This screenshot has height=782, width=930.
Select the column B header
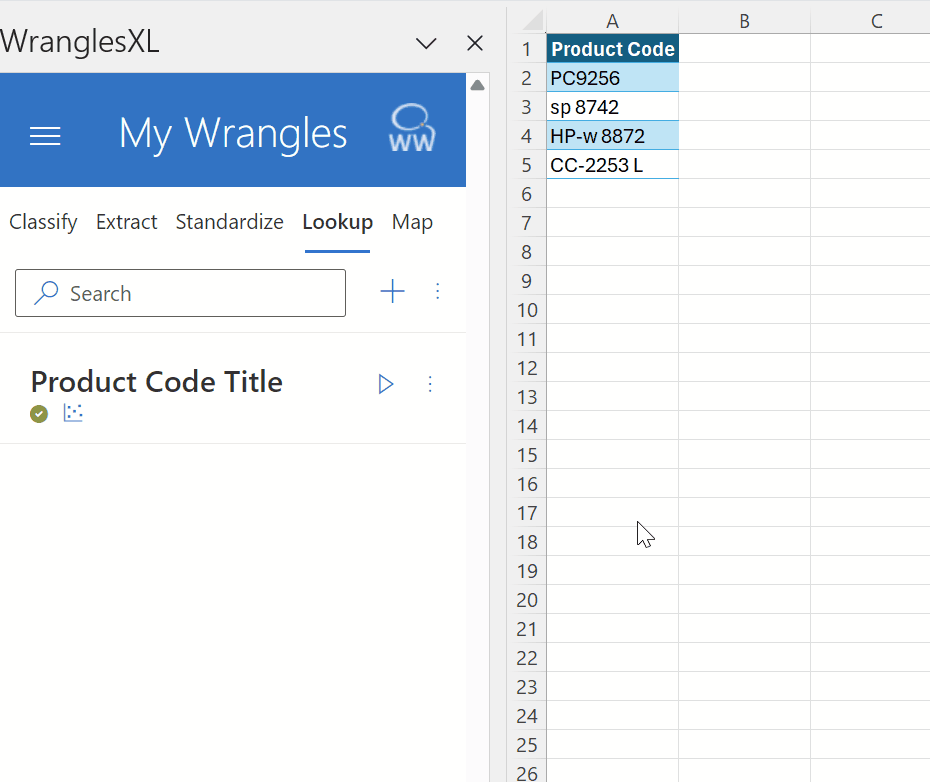click(744, 21)
